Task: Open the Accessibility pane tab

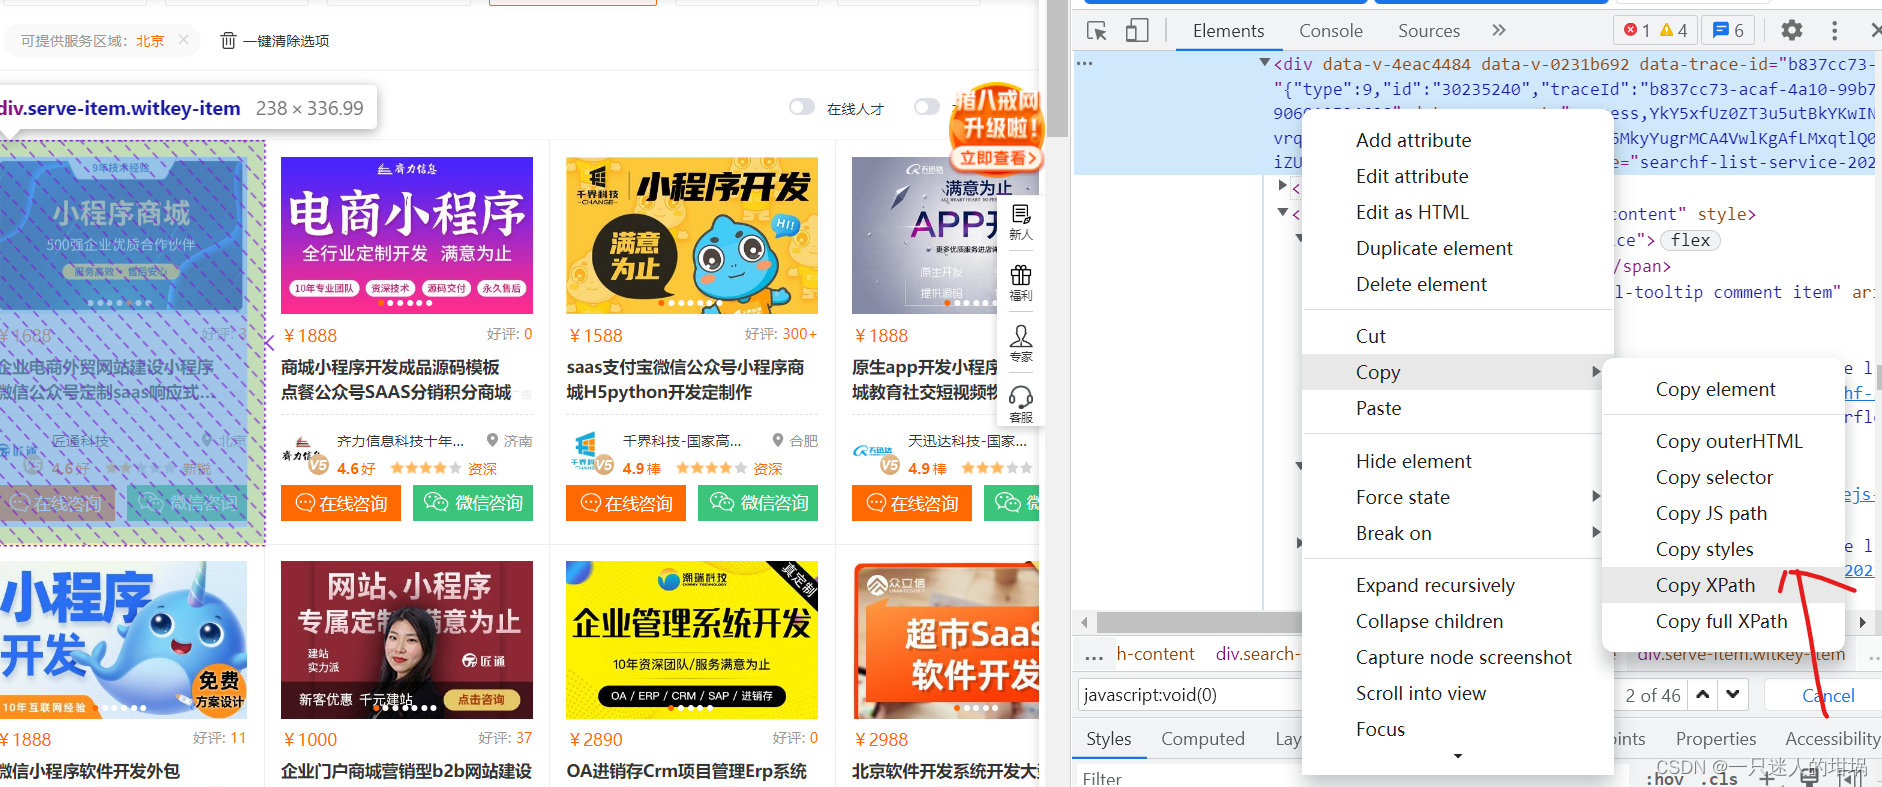Action: coord(1832,738)
